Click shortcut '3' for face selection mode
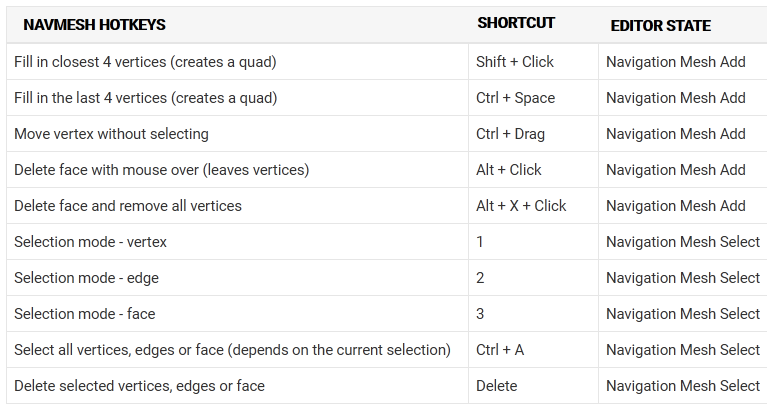The image size is (767, 415). [480, 314]
